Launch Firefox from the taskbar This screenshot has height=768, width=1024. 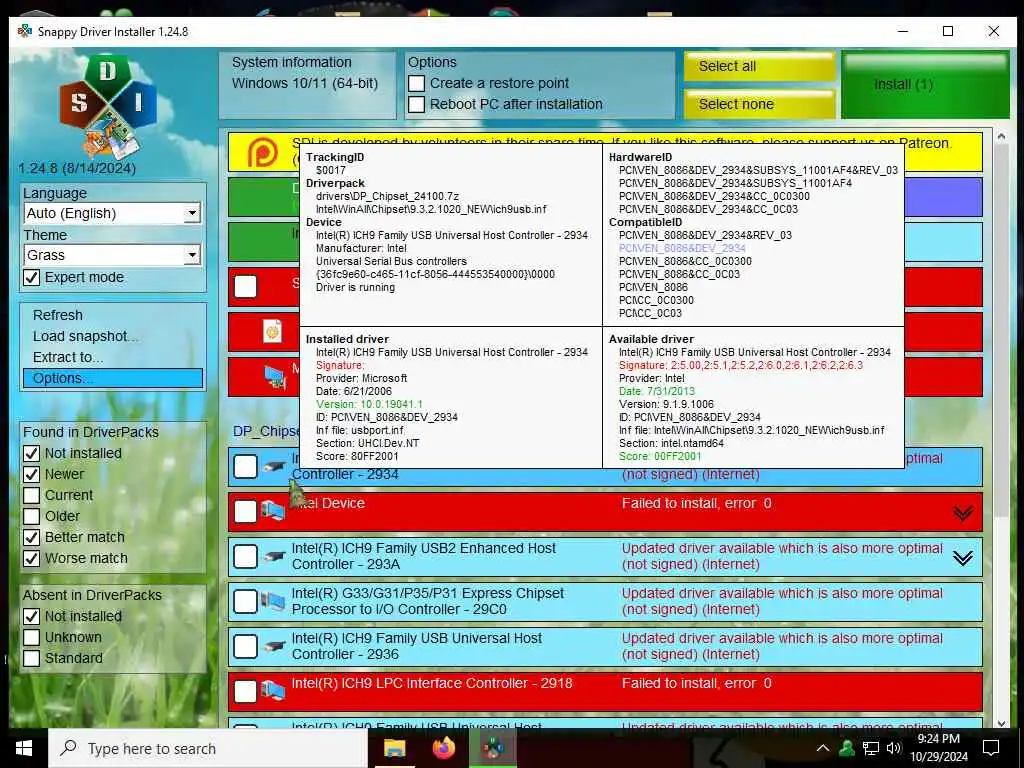pos(444,748)
